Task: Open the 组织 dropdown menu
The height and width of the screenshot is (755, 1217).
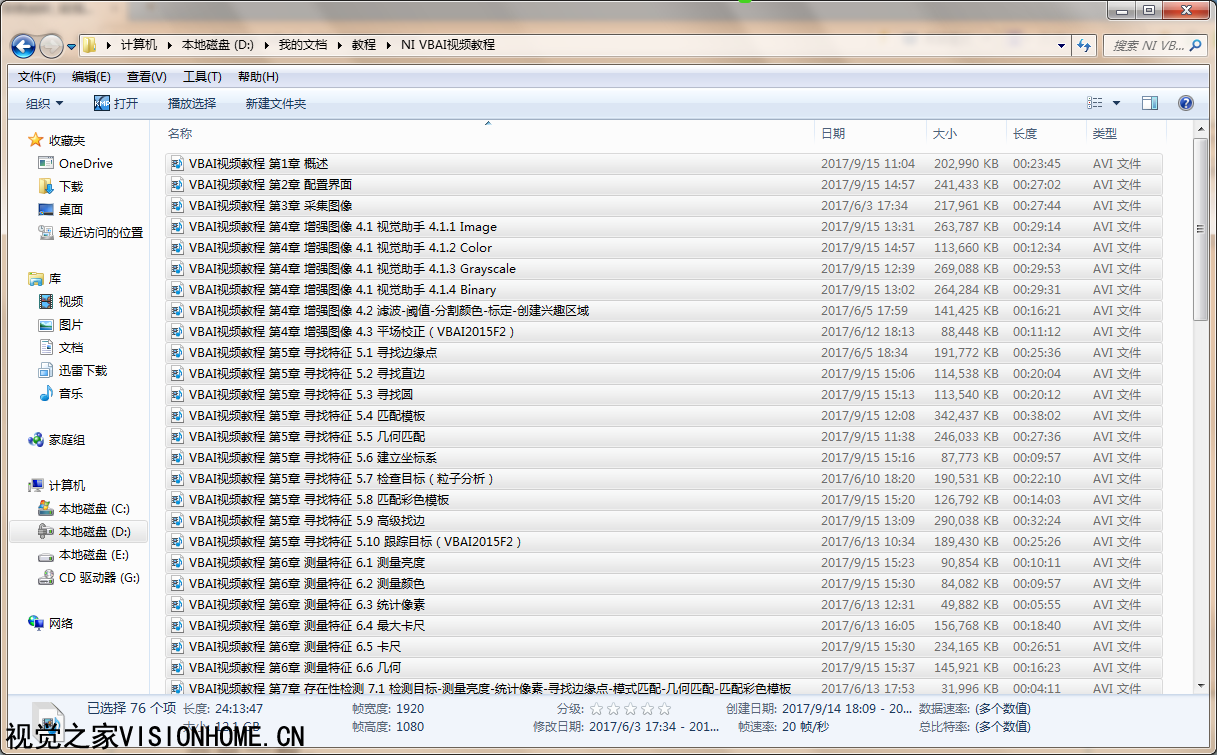Action: pos(44,104)
